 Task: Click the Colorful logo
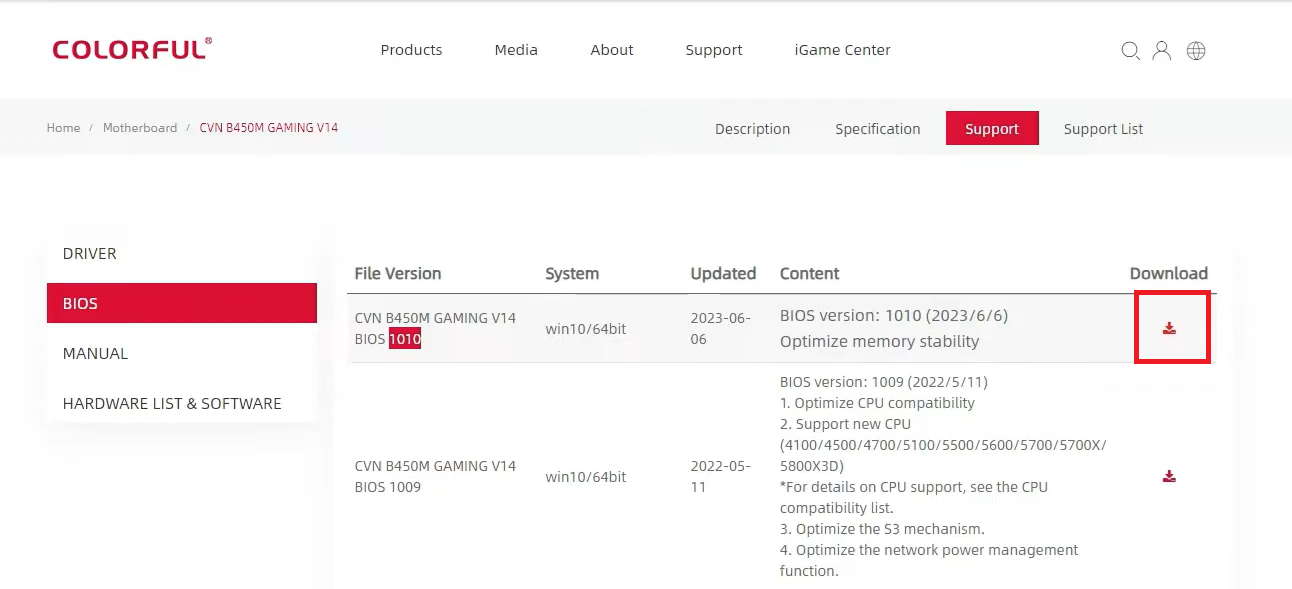pyautogui.click(x=132, y=49)
